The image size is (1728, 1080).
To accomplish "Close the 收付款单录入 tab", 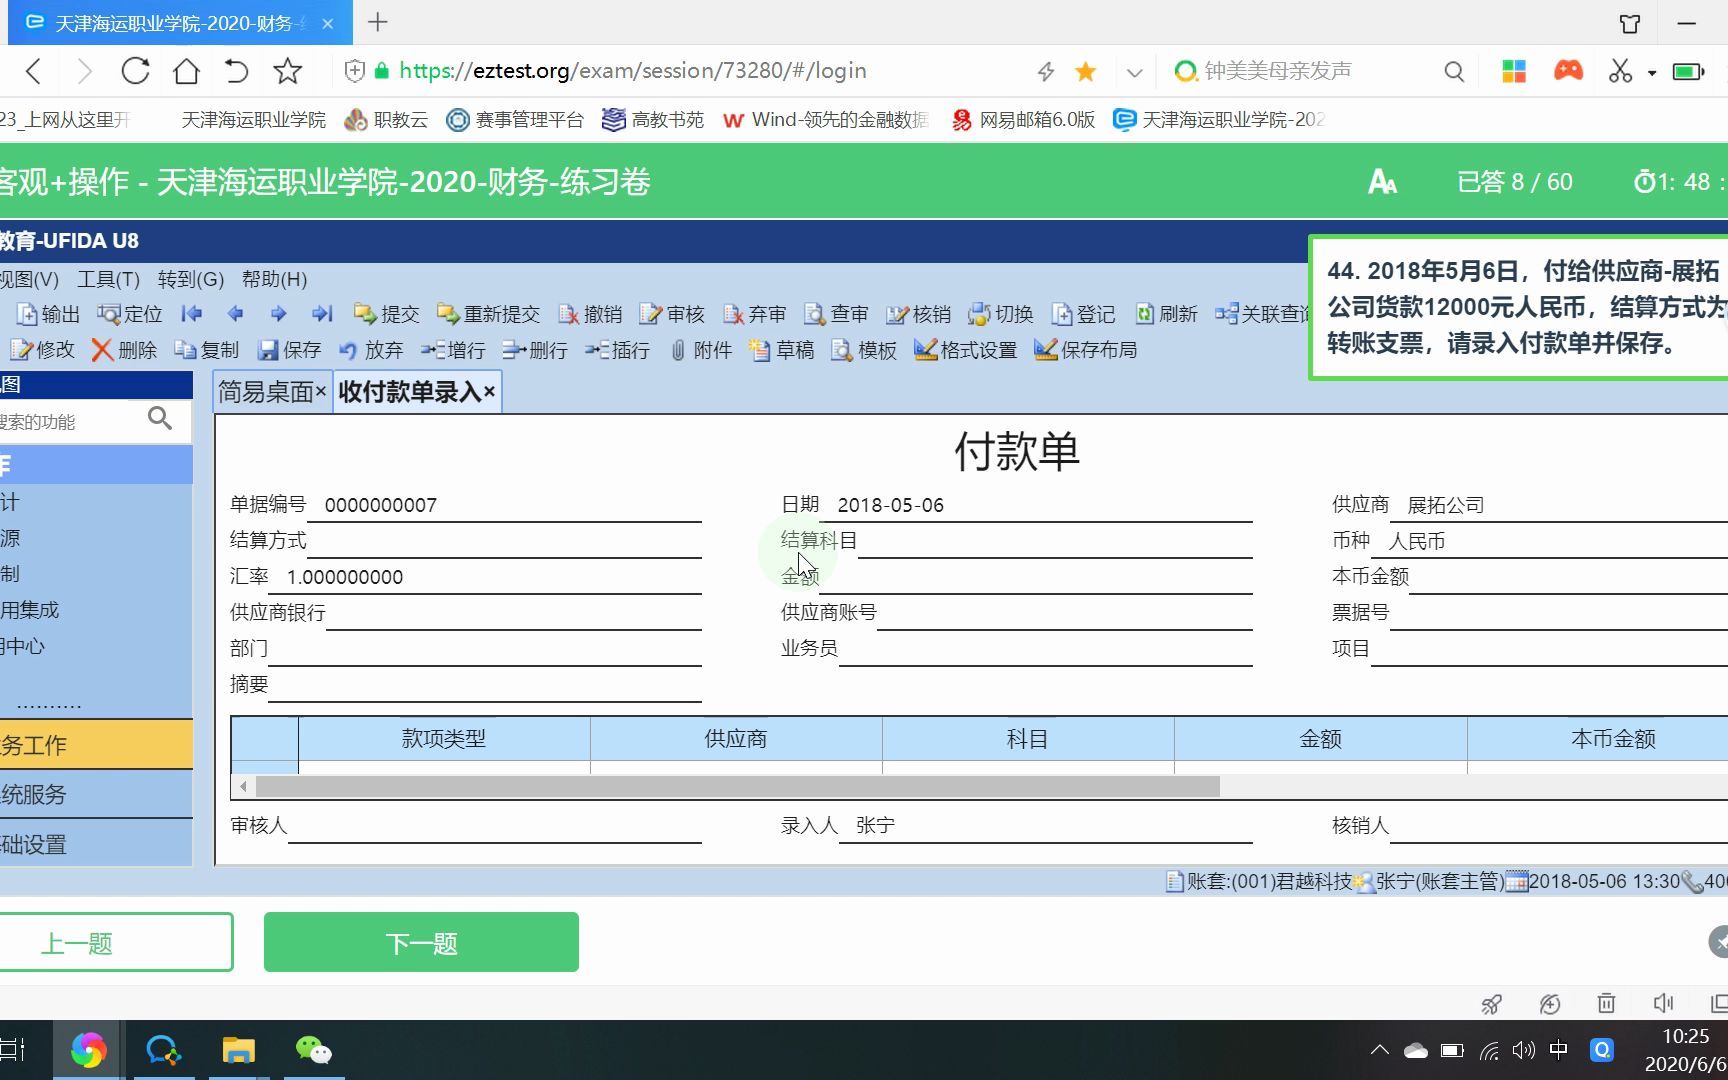I will 488,392.
